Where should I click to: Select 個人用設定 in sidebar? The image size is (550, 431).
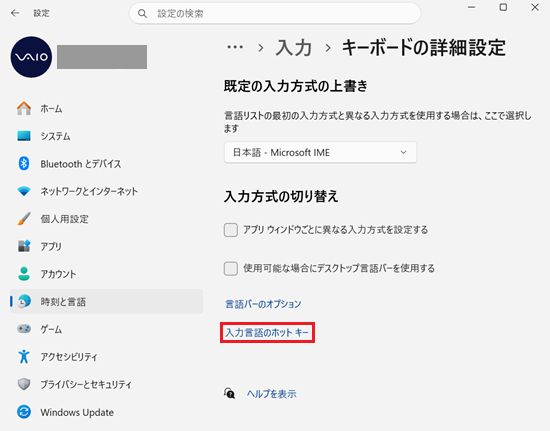[106, 218]
